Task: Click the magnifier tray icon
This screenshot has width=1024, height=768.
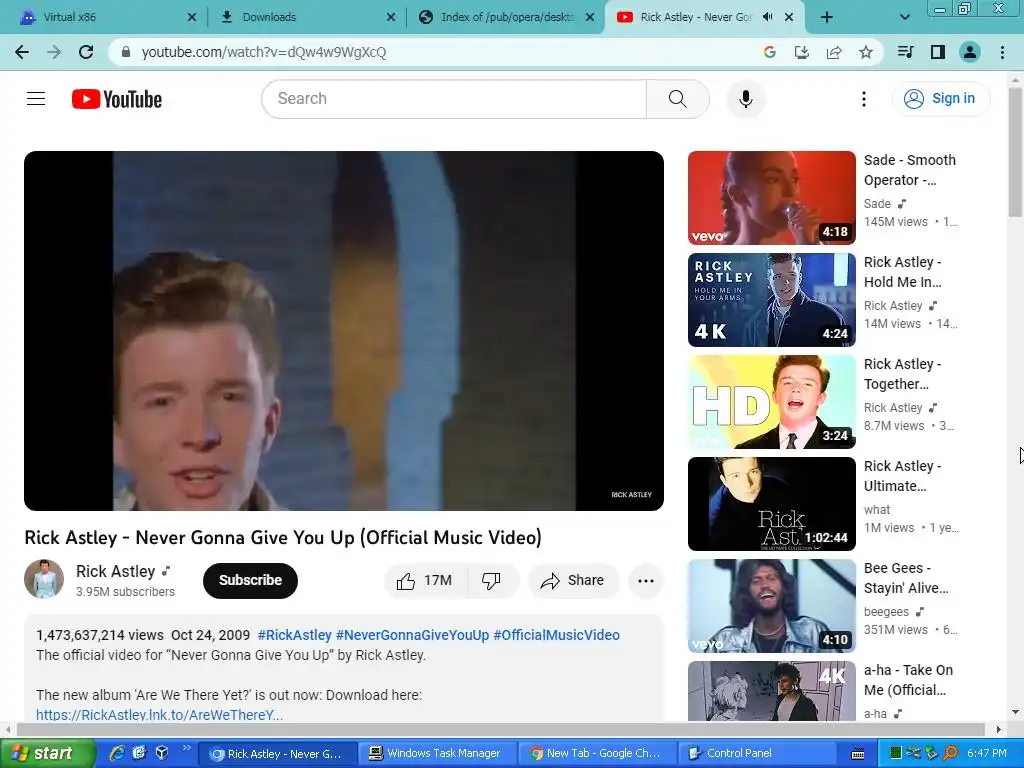Action: (950, 754)
